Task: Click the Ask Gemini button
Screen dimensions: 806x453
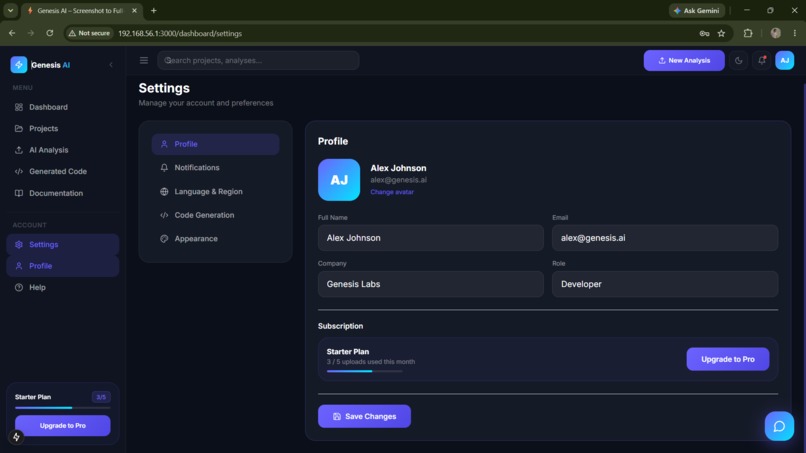Action: point(697,11)
